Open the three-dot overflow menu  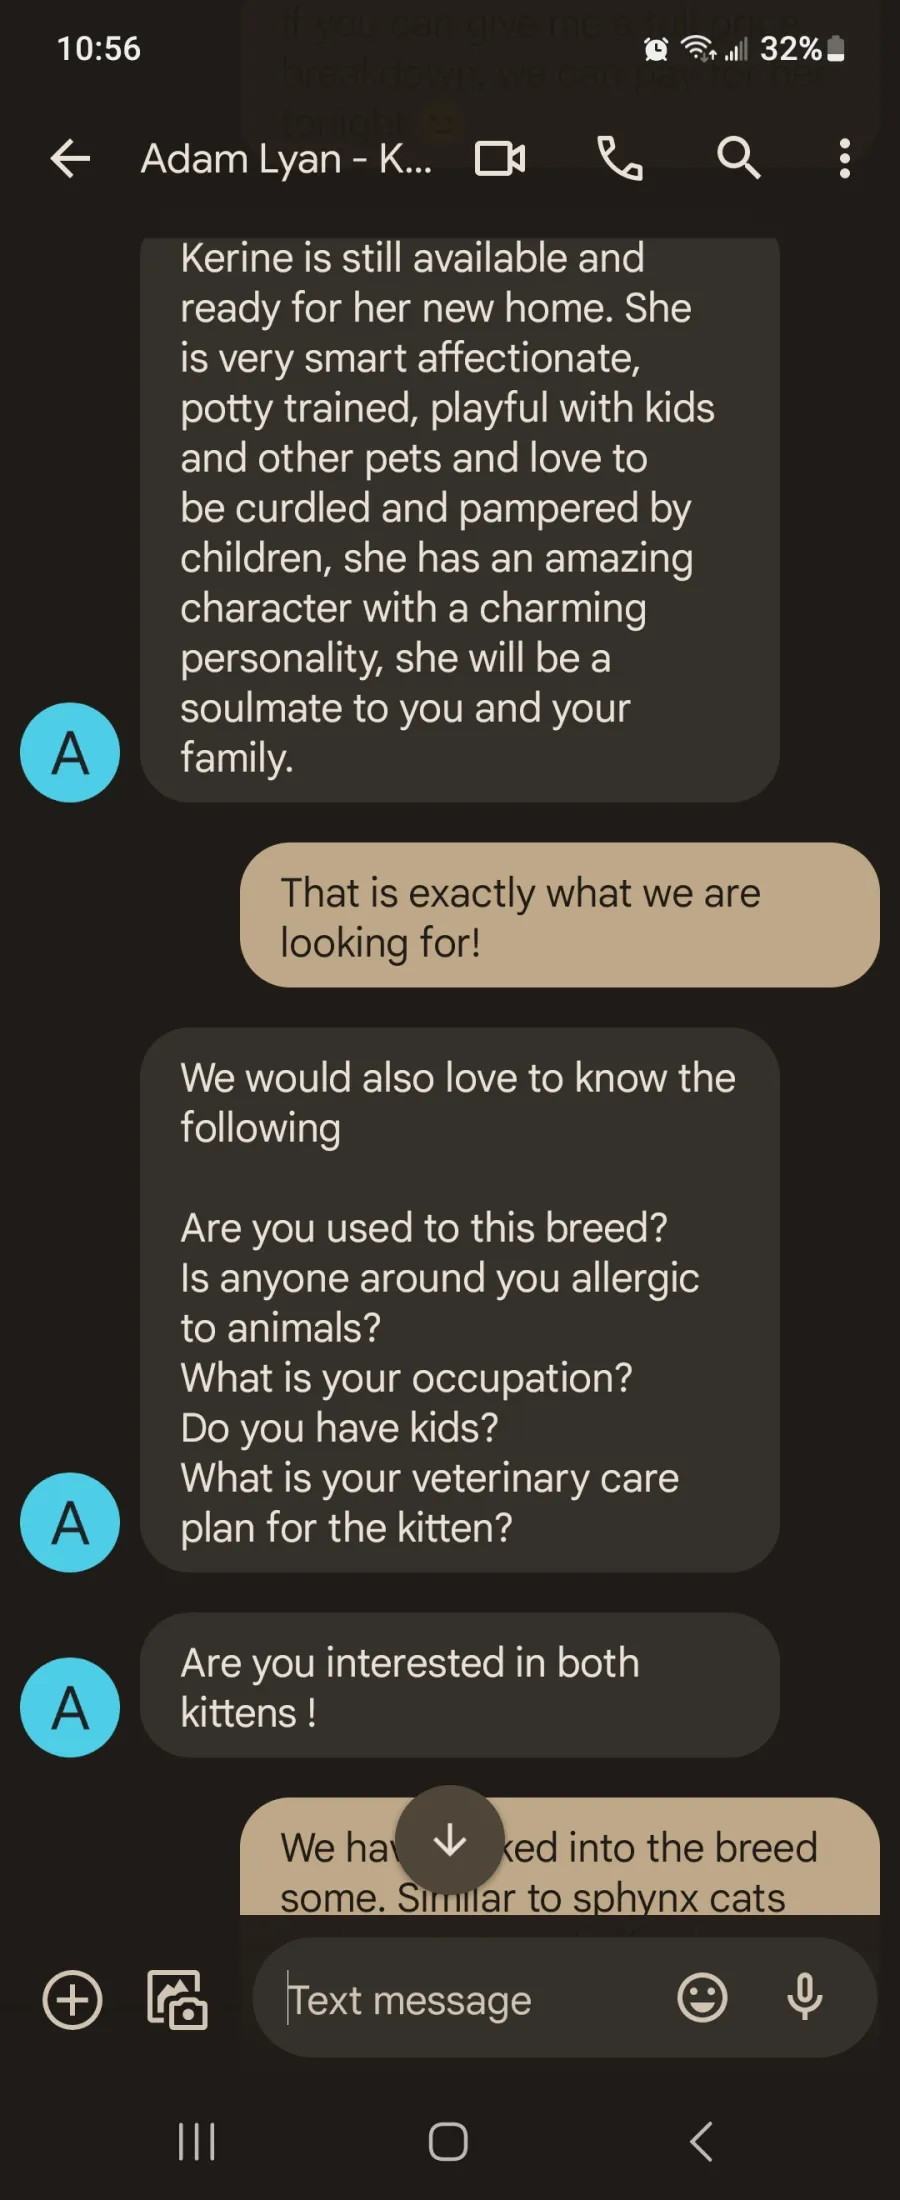[845, 158]
